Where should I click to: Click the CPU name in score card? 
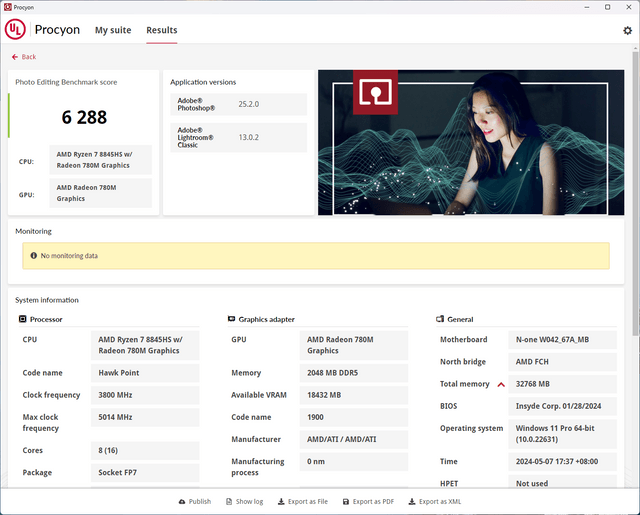pyautogui.click(x=100, y=160)
